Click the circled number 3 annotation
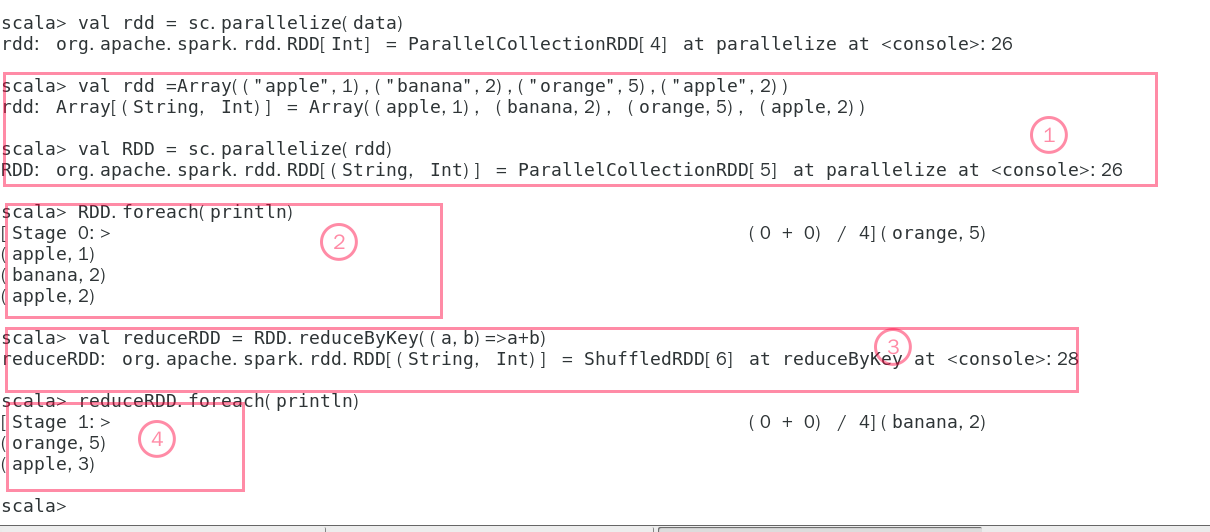1210x532 pixels. (893, 347)
